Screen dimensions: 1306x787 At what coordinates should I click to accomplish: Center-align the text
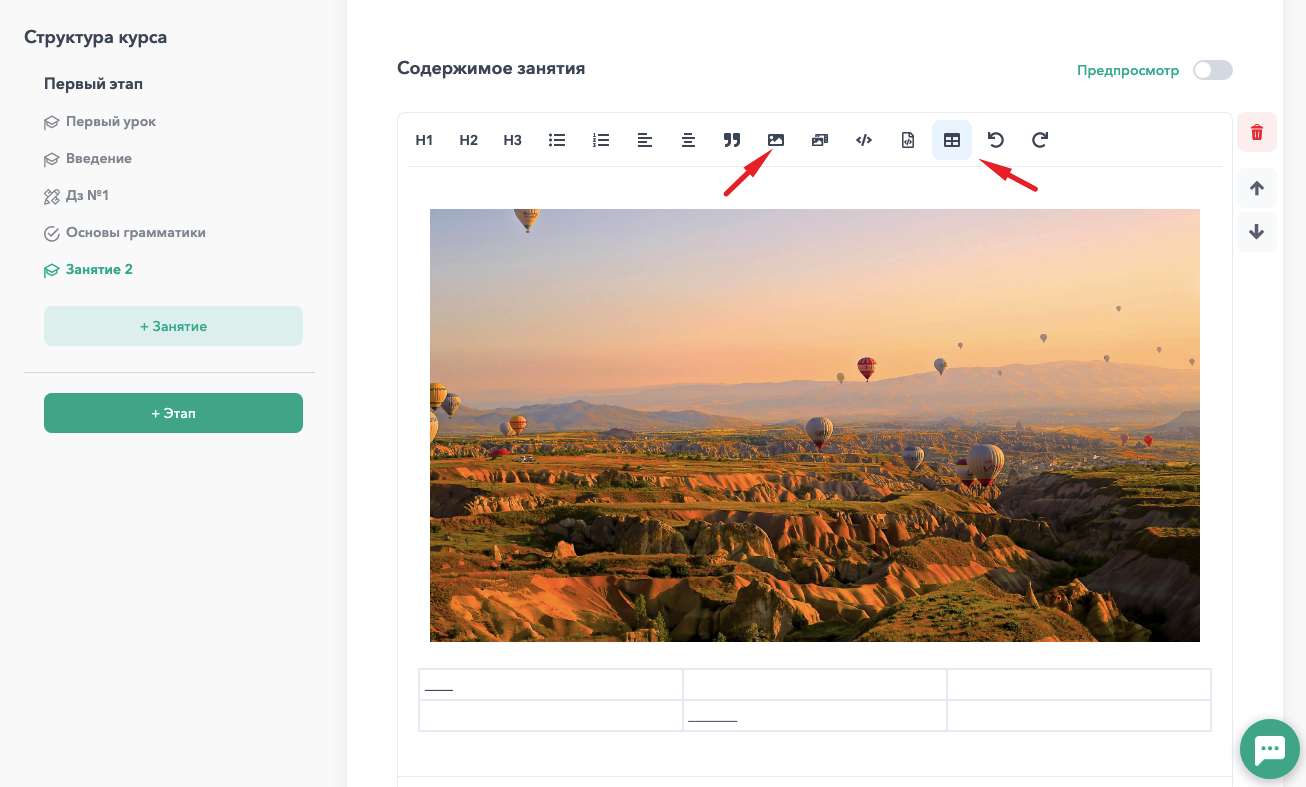[x=688, y=140]
